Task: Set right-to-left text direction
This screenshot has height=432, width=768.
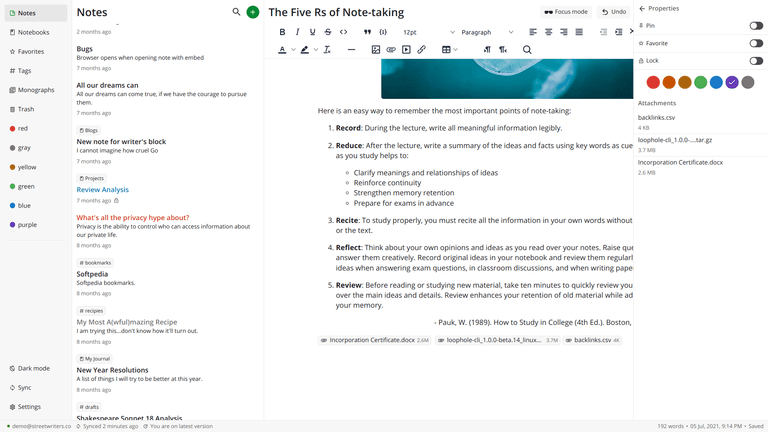Action: coord(503,49)
